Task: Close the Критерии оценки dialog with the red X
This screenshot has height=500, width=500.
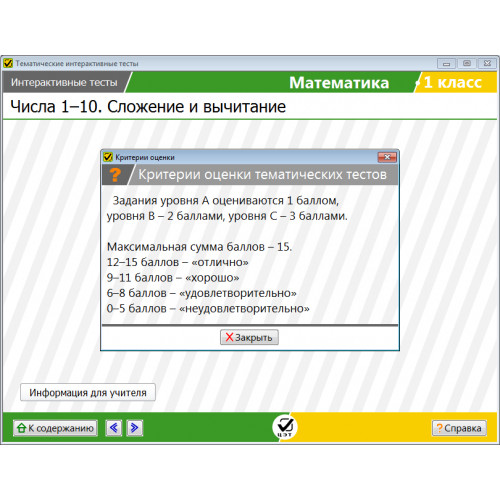Action: [387, 157]
